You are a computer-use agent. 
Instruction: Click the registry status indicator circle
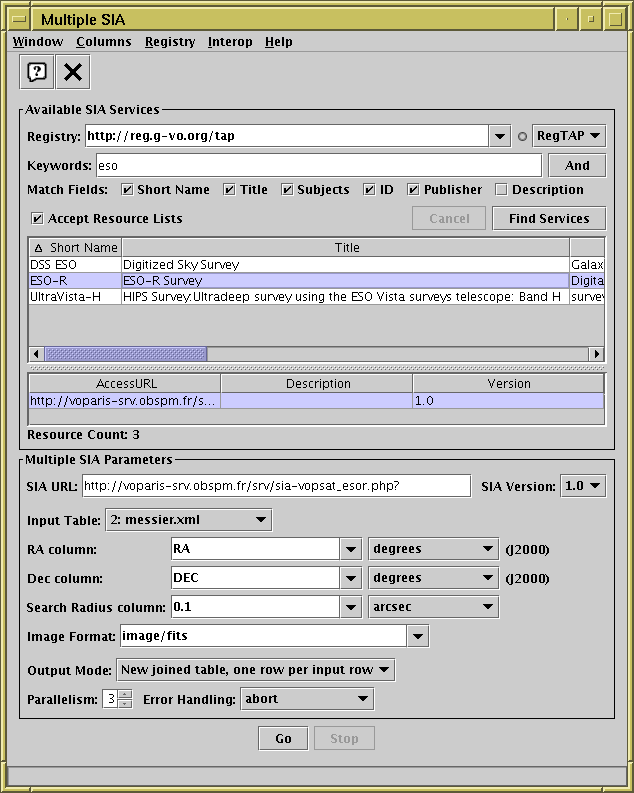point(522,136)
